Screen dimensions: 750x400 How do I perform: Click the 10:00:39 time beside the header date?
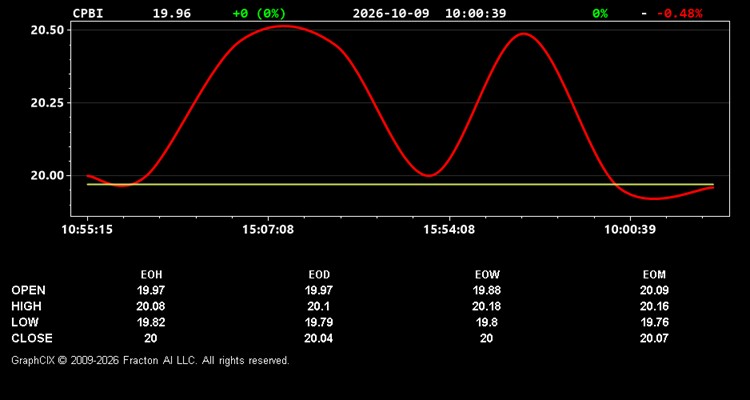(475, 13)
